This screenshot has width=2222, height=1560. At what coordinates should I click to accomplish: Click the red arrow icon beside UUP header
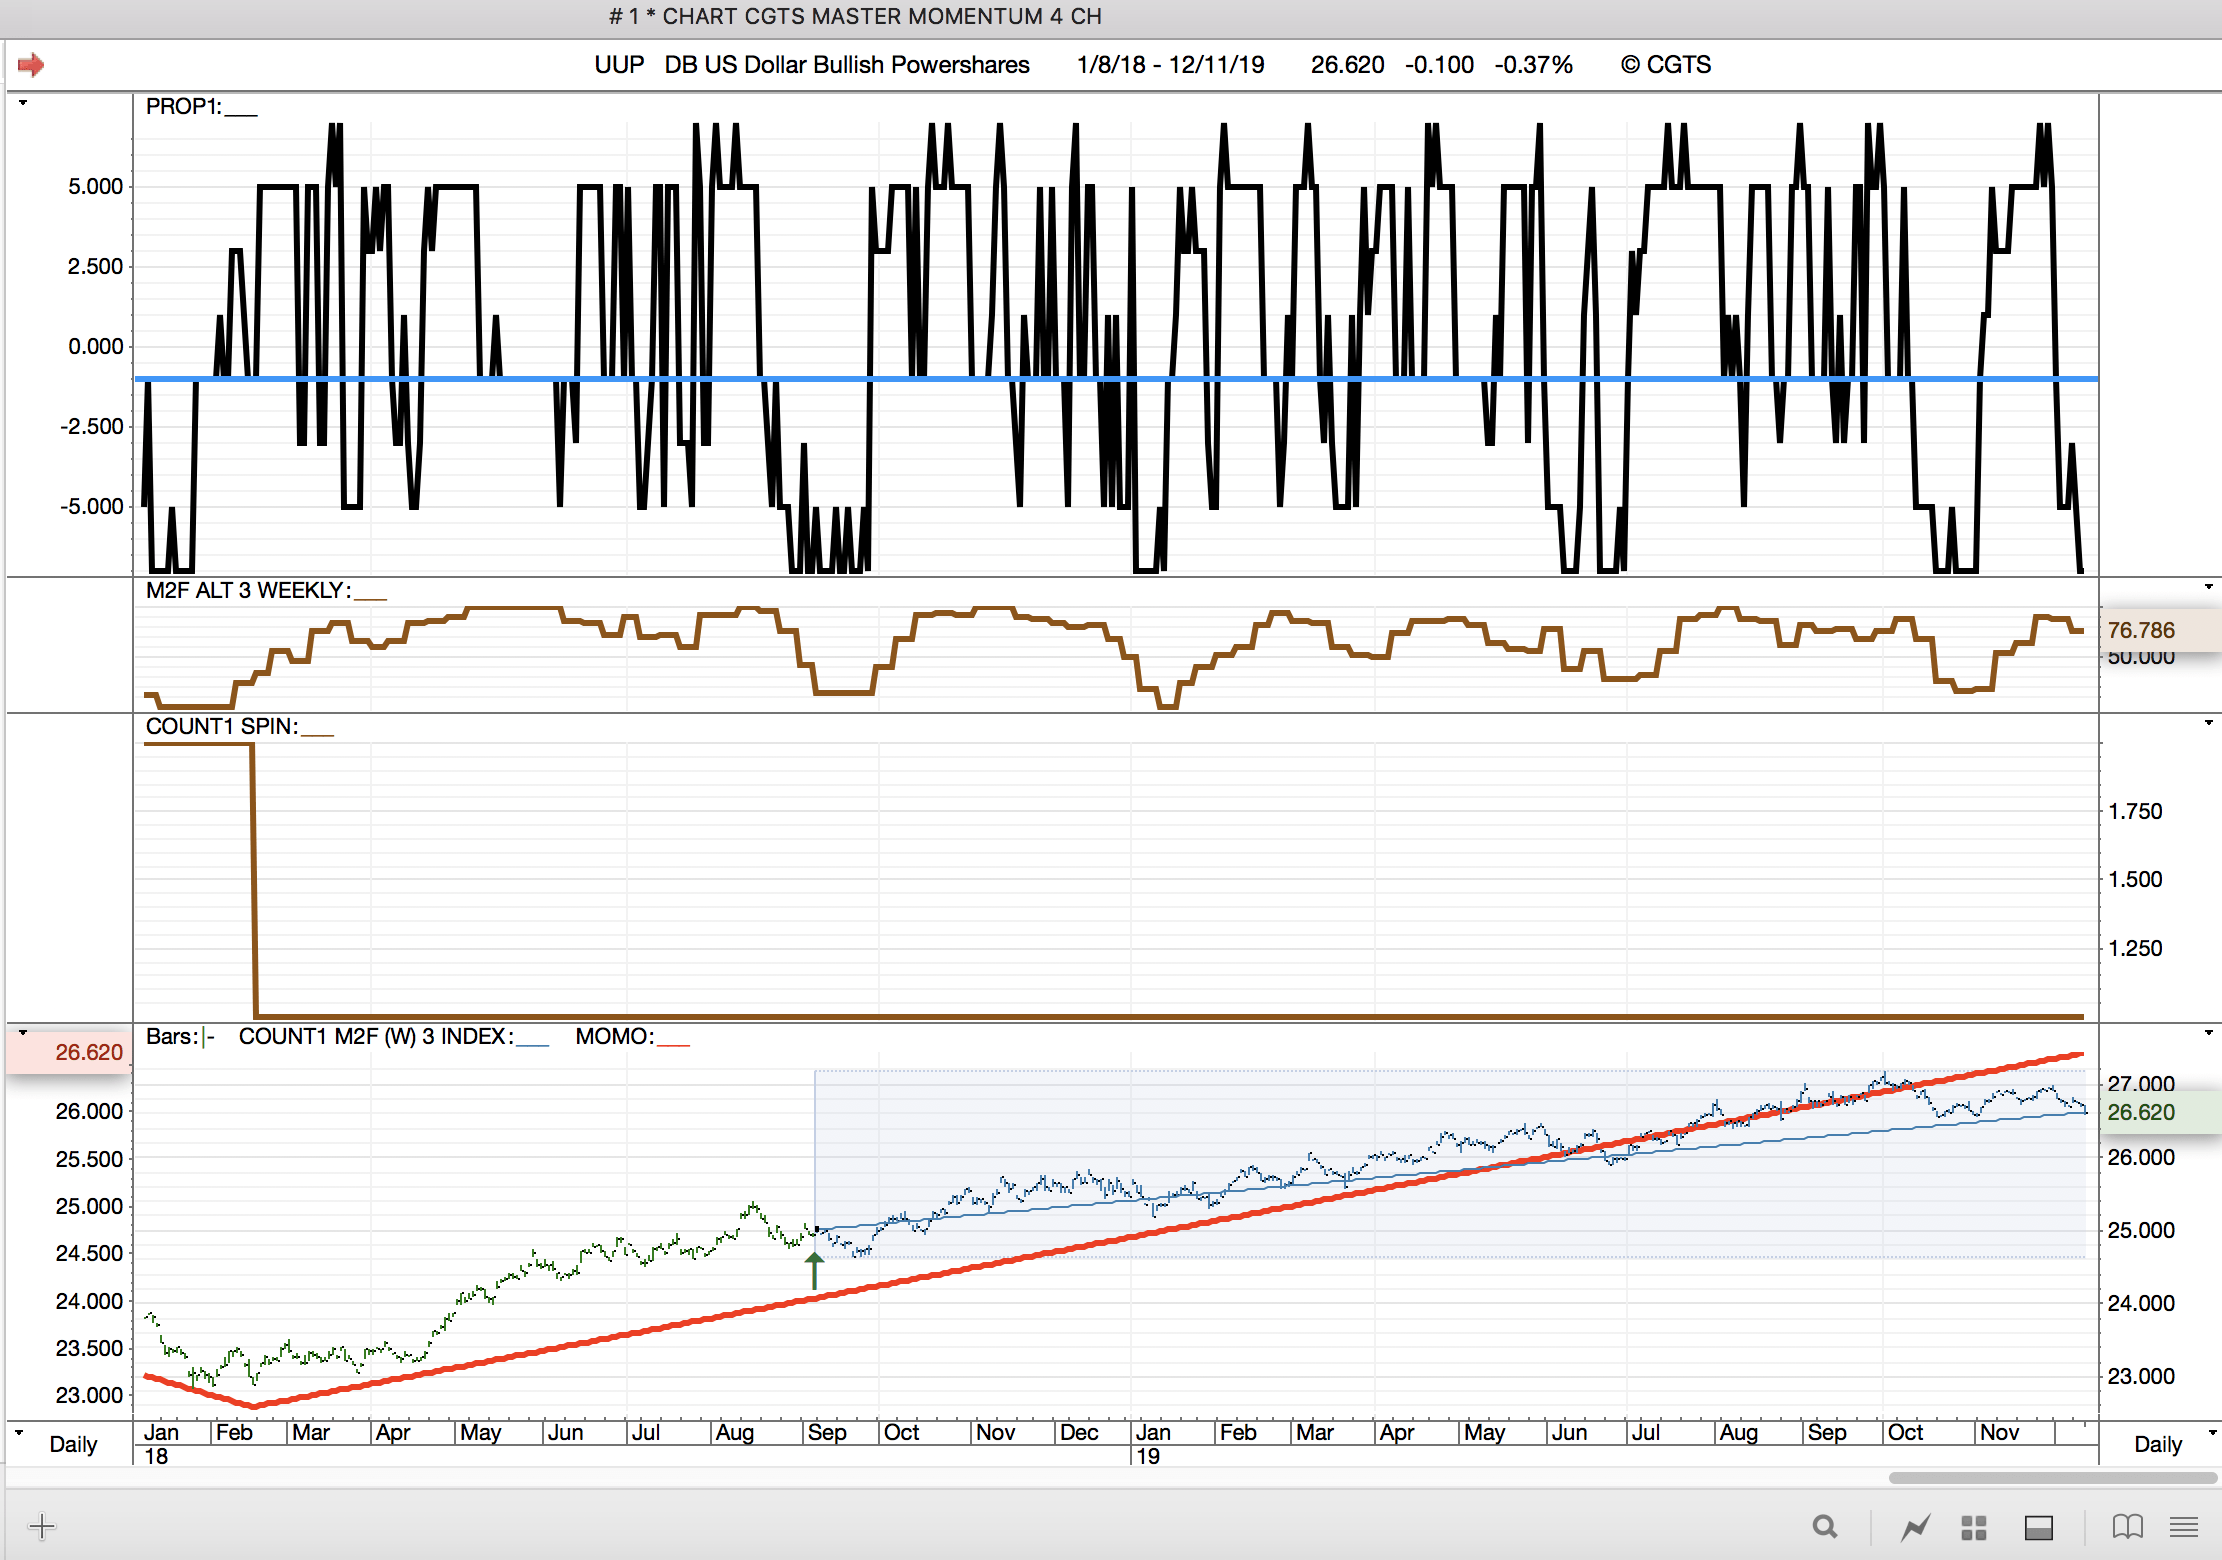(x=31, y=65)
